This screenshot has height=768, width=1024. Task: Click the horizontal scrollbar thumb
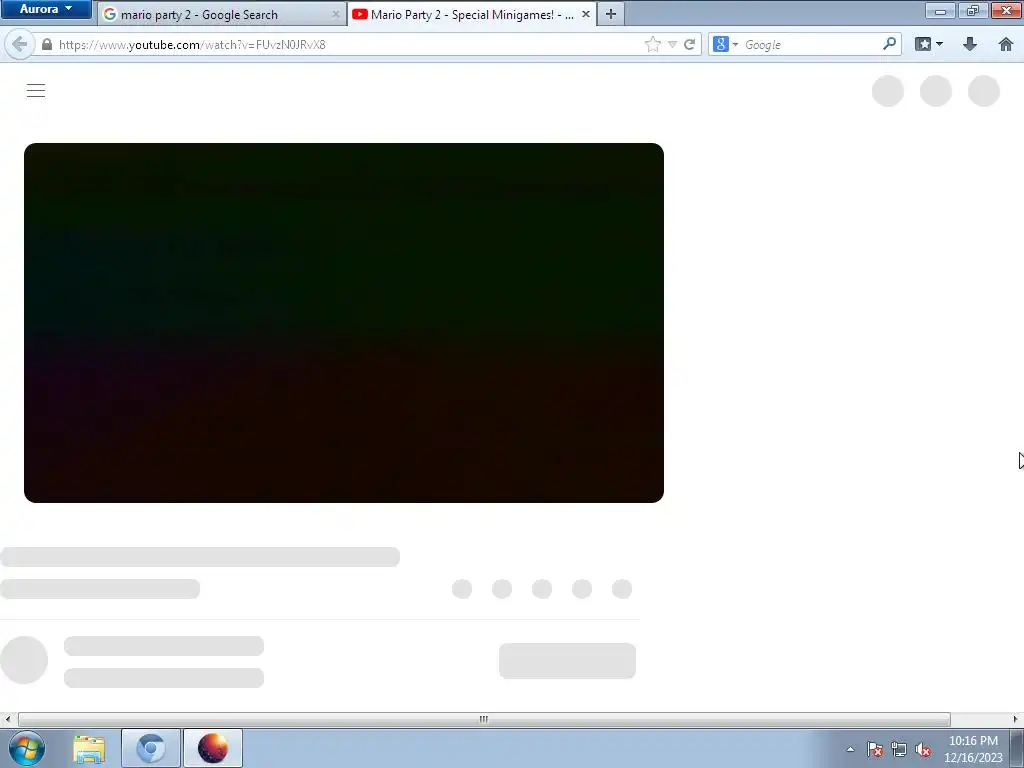[484, 719]
